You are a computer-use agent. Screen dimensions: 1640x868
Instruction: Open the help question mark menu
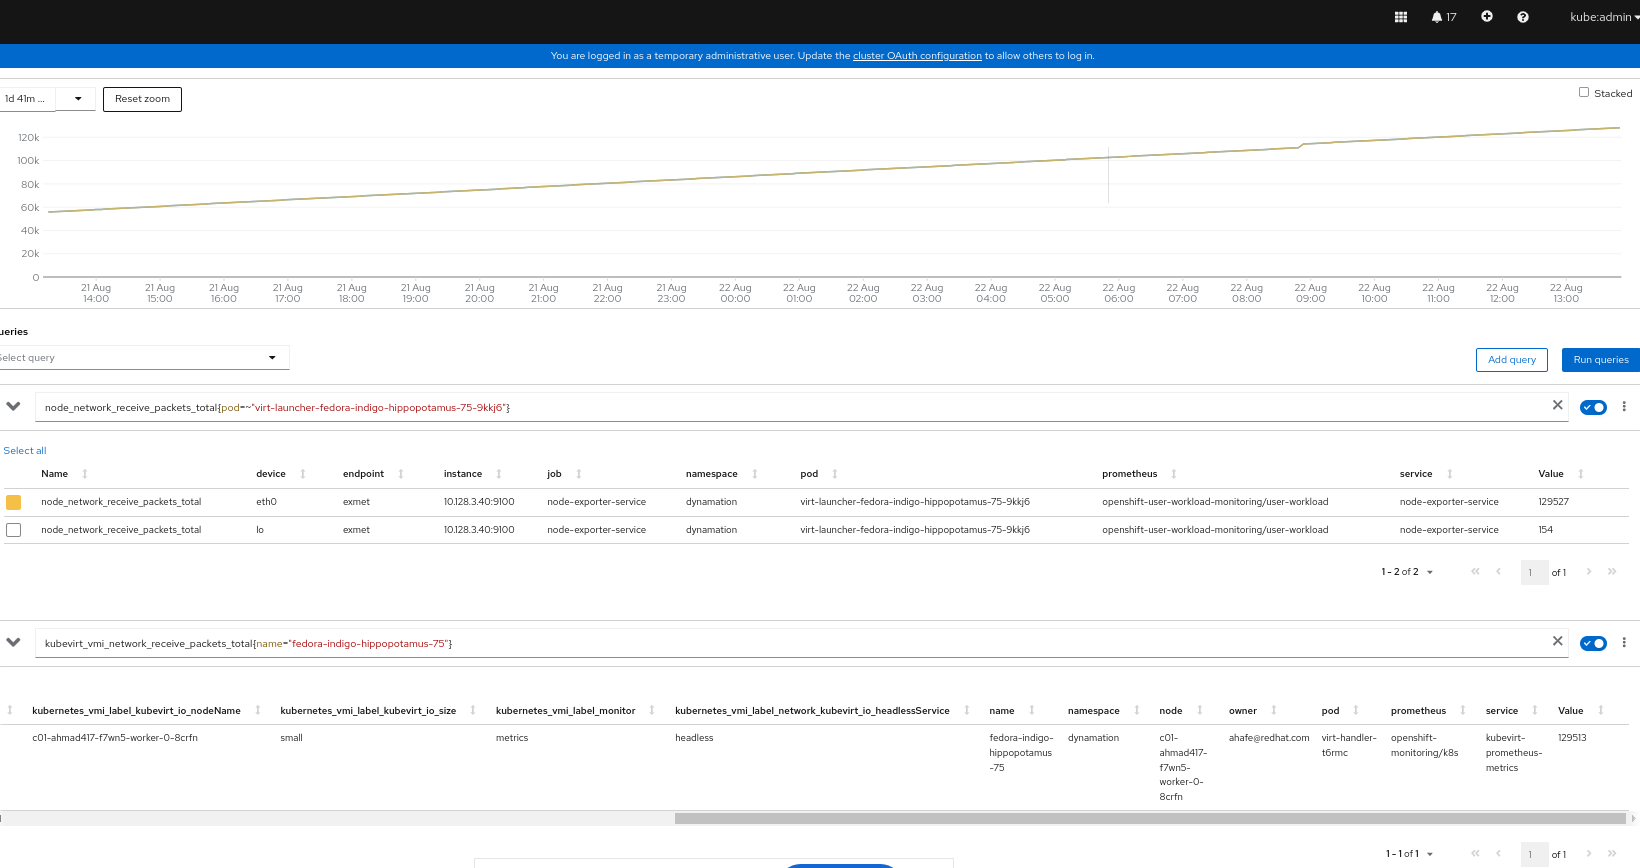(x=1523, y=17)
